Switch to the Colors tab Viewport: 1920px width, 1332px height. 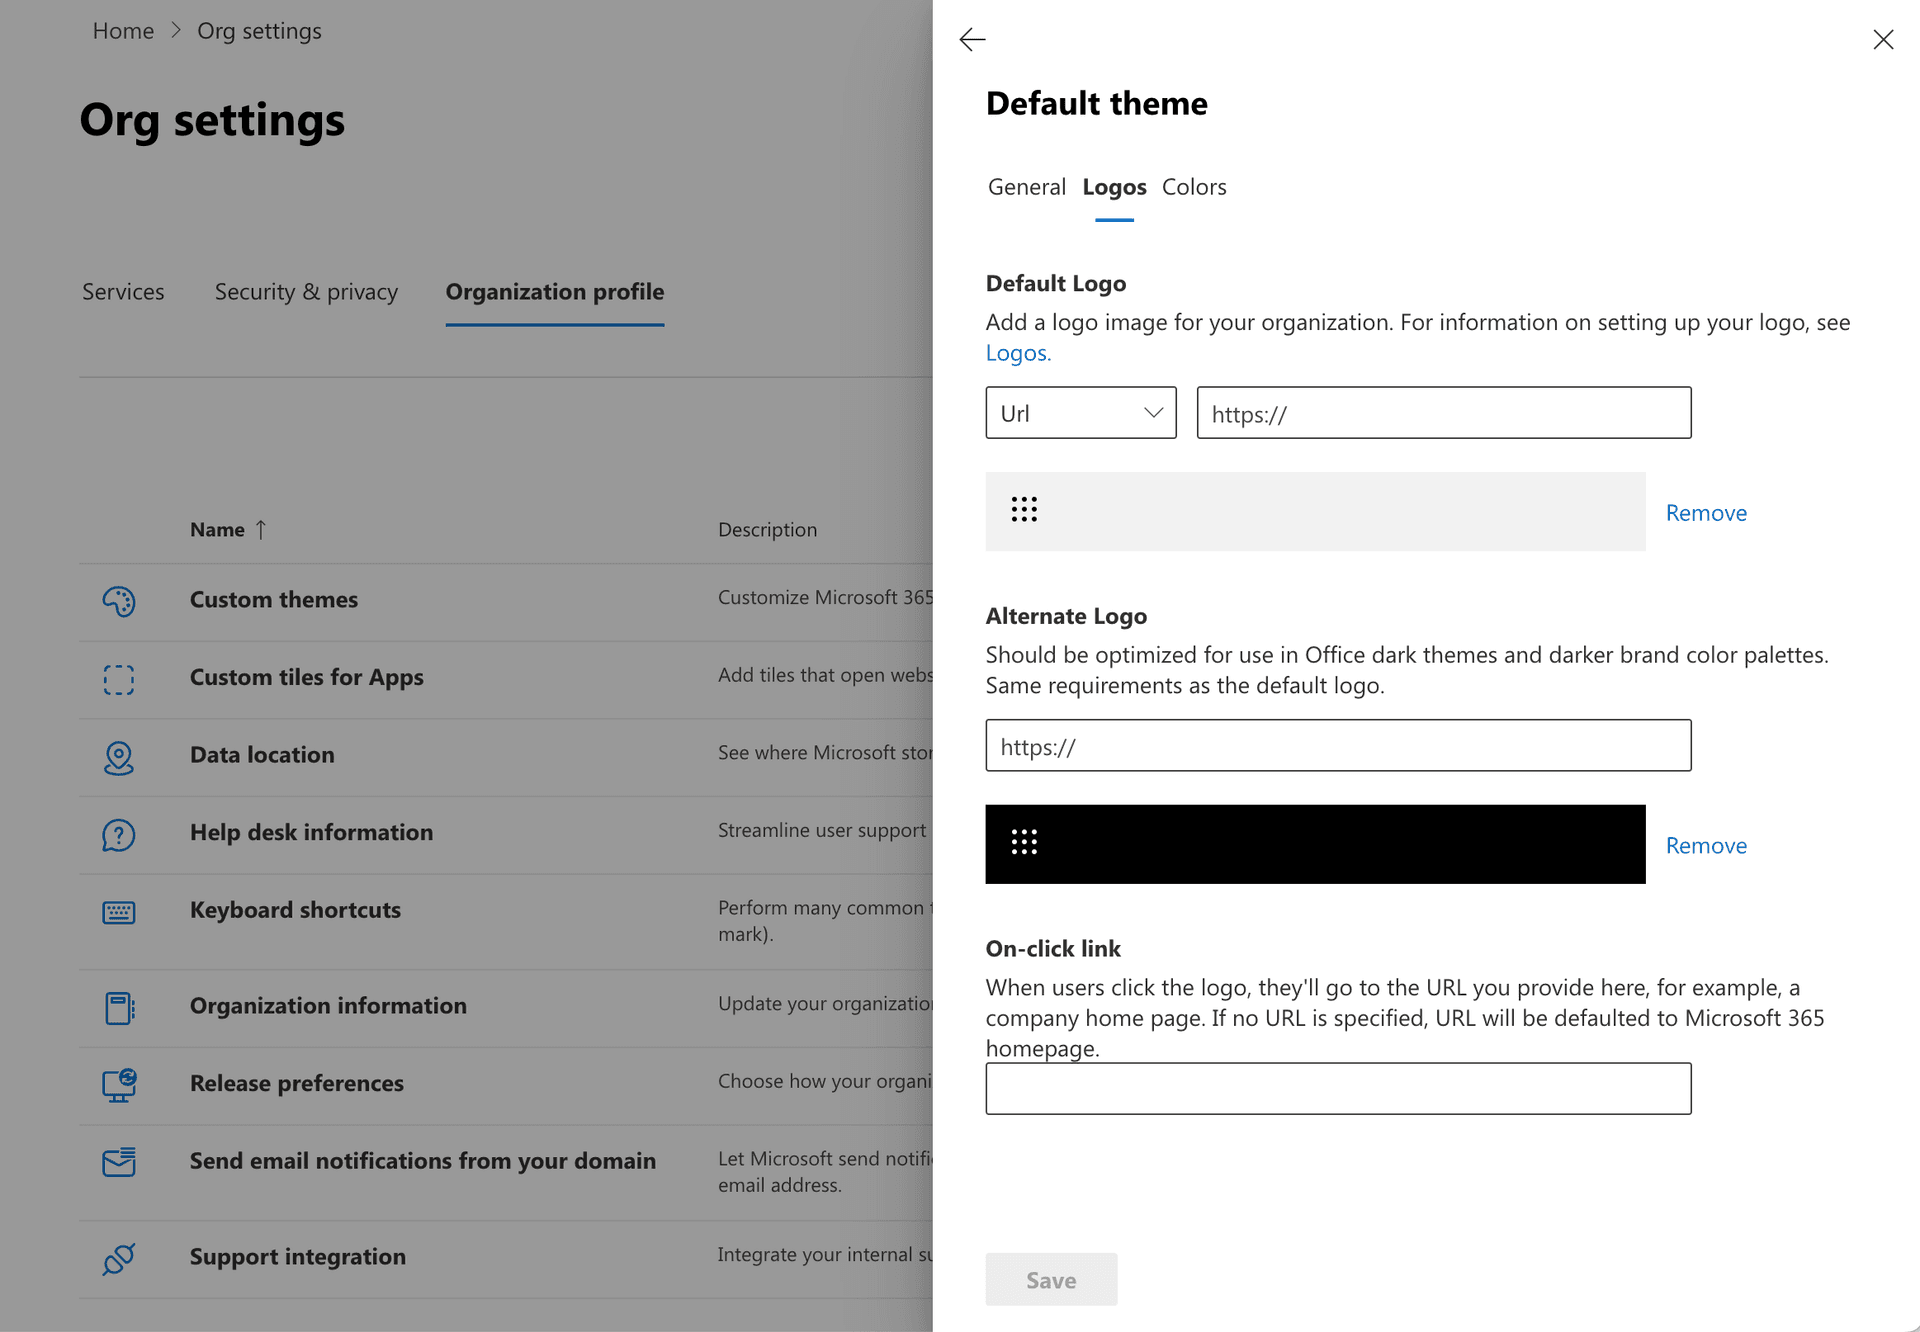click(1194, 187)
